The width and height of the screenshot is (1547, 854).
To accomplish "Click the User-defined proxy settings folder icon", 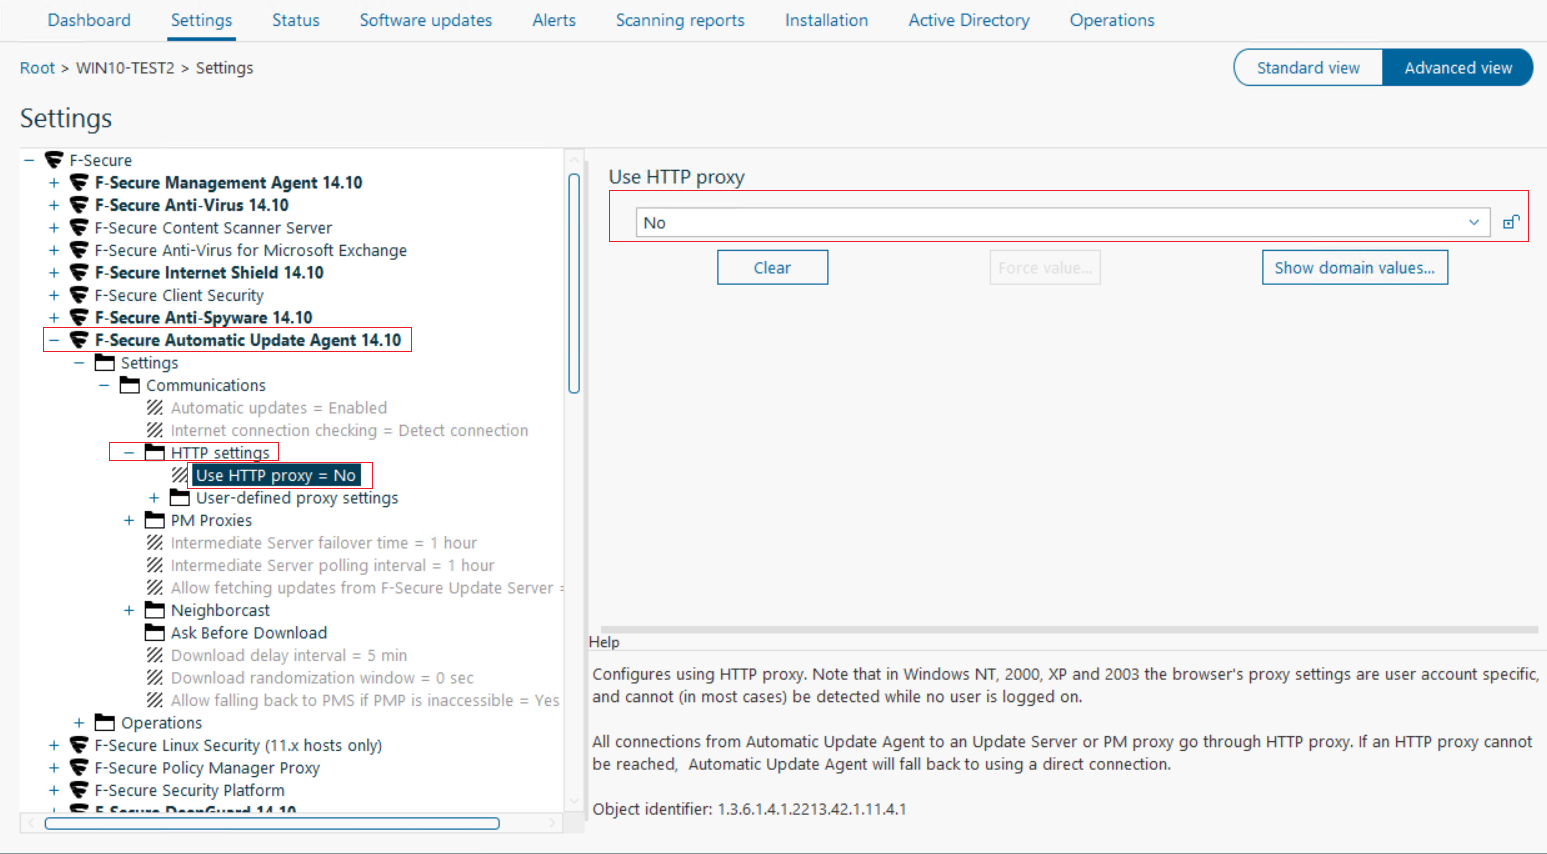I will pyautogui.click(x=180, y=497).
